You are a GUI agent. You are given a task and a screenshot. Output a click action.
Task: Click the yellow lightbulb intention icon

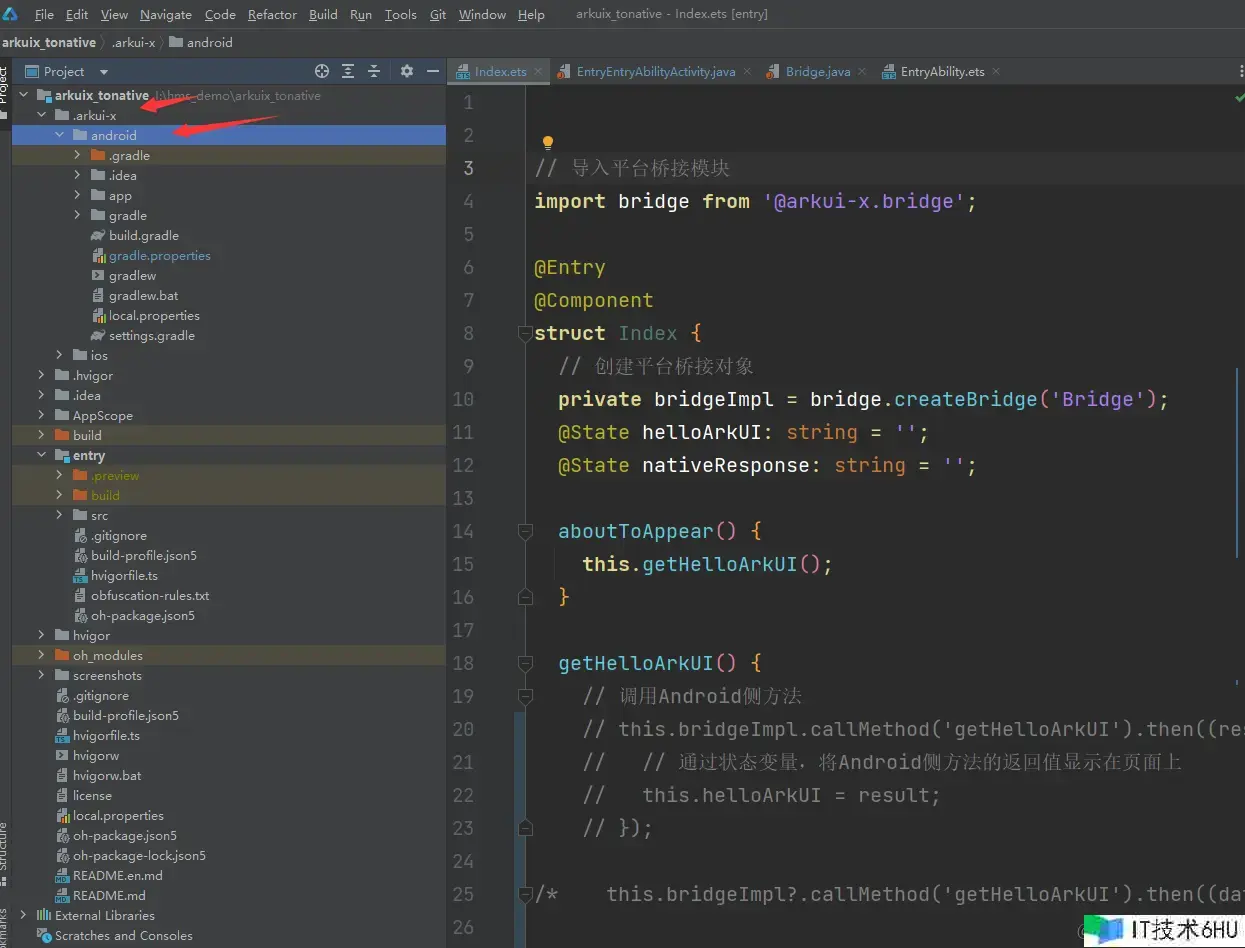point(547,142)
